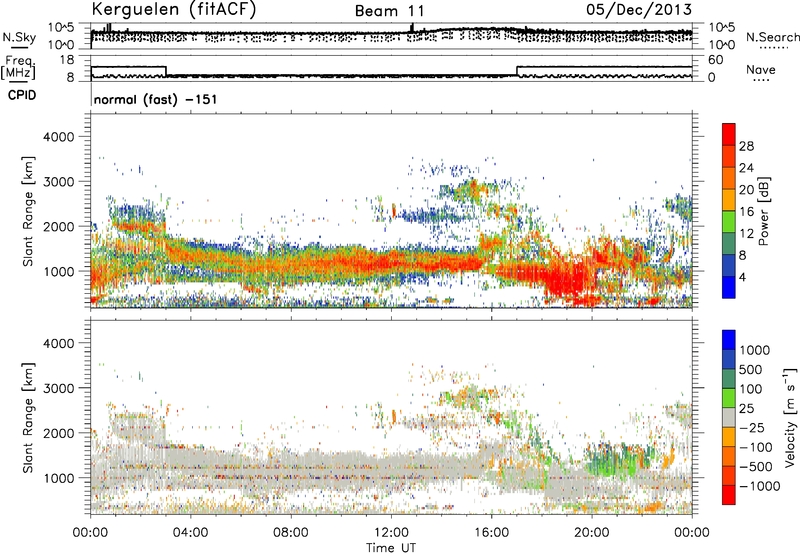Click the positive "1000" velocity colorbar label

pyautogui.click(x=755, y=350)
